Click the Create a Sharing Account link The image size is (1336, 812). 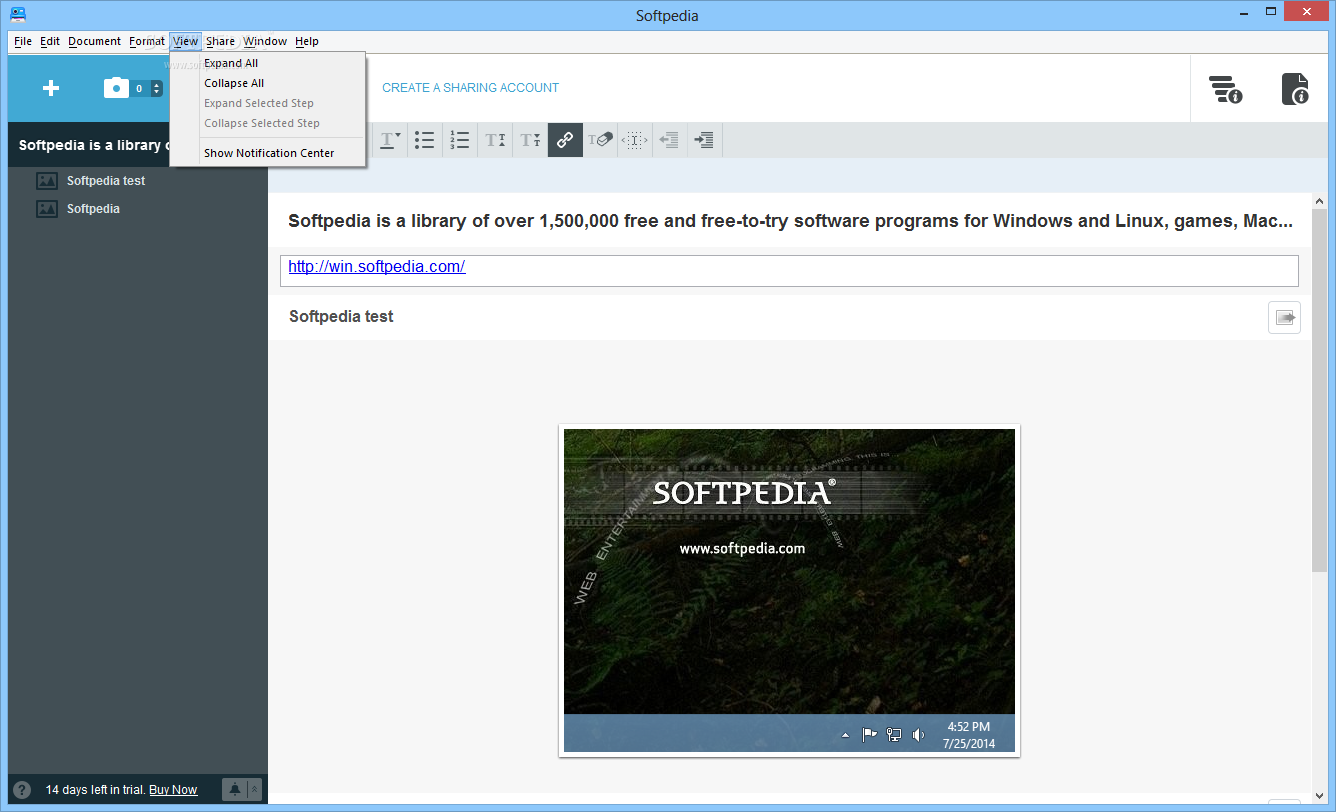tap(471, 88)
